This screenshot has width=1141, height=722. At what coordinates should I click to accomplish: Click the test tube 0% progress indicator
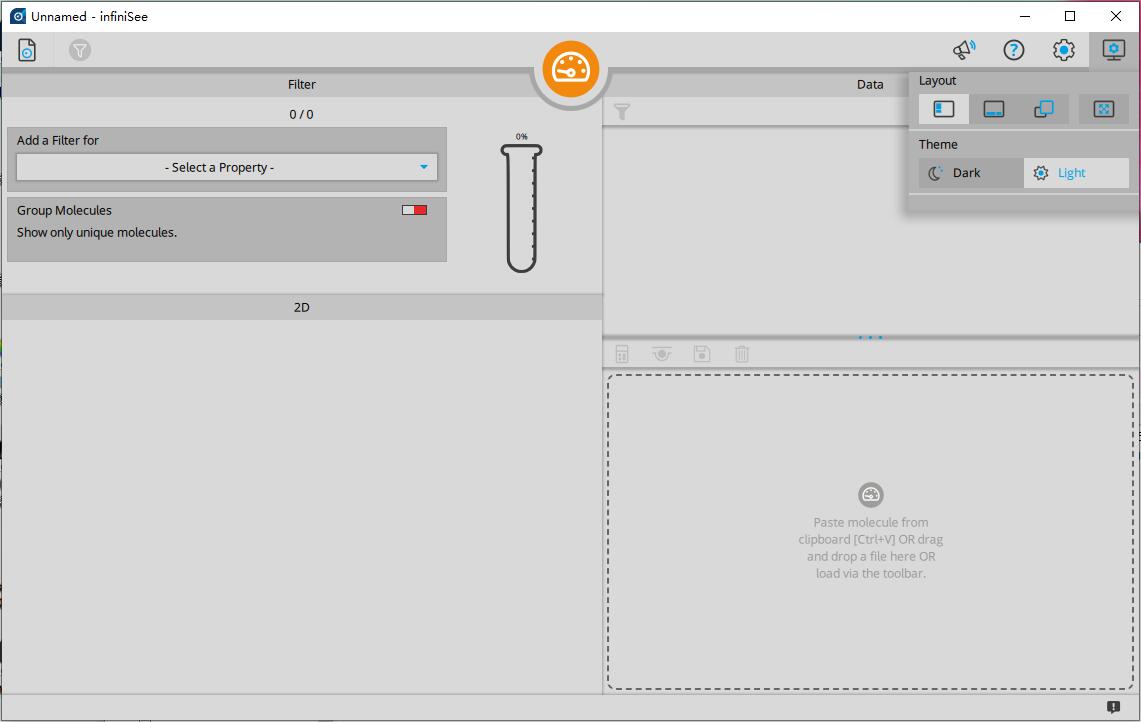click(x=522, y=204)
